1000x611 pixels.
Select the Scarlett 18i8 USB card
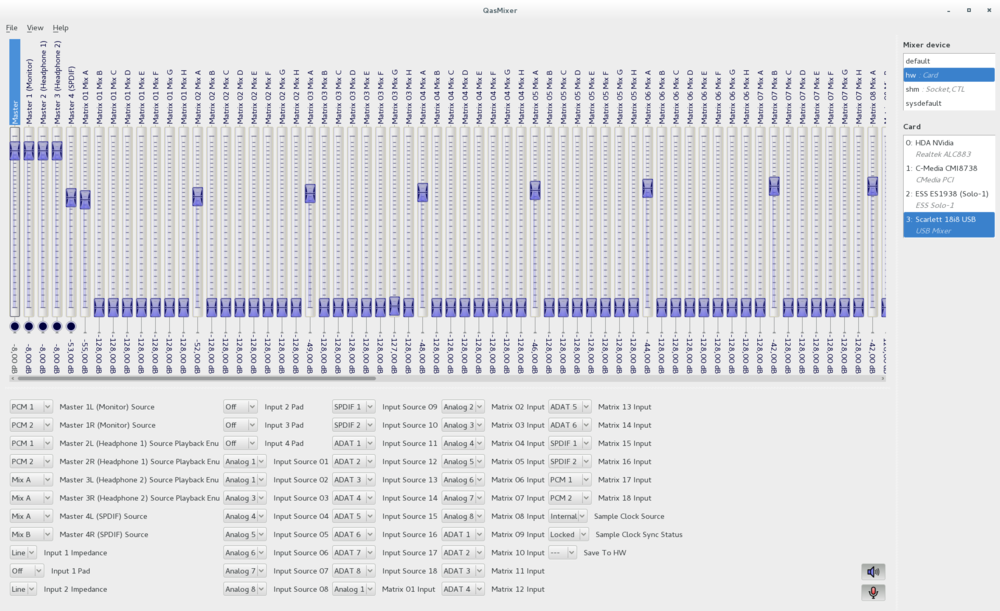click(x=948, y=225)
